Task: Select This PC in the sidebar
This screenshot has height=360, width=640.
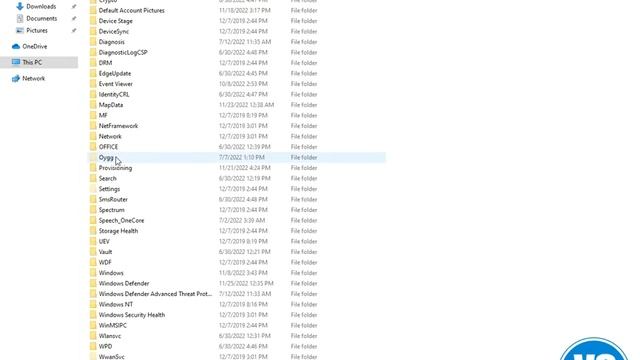Action: (x=32, y=62)
